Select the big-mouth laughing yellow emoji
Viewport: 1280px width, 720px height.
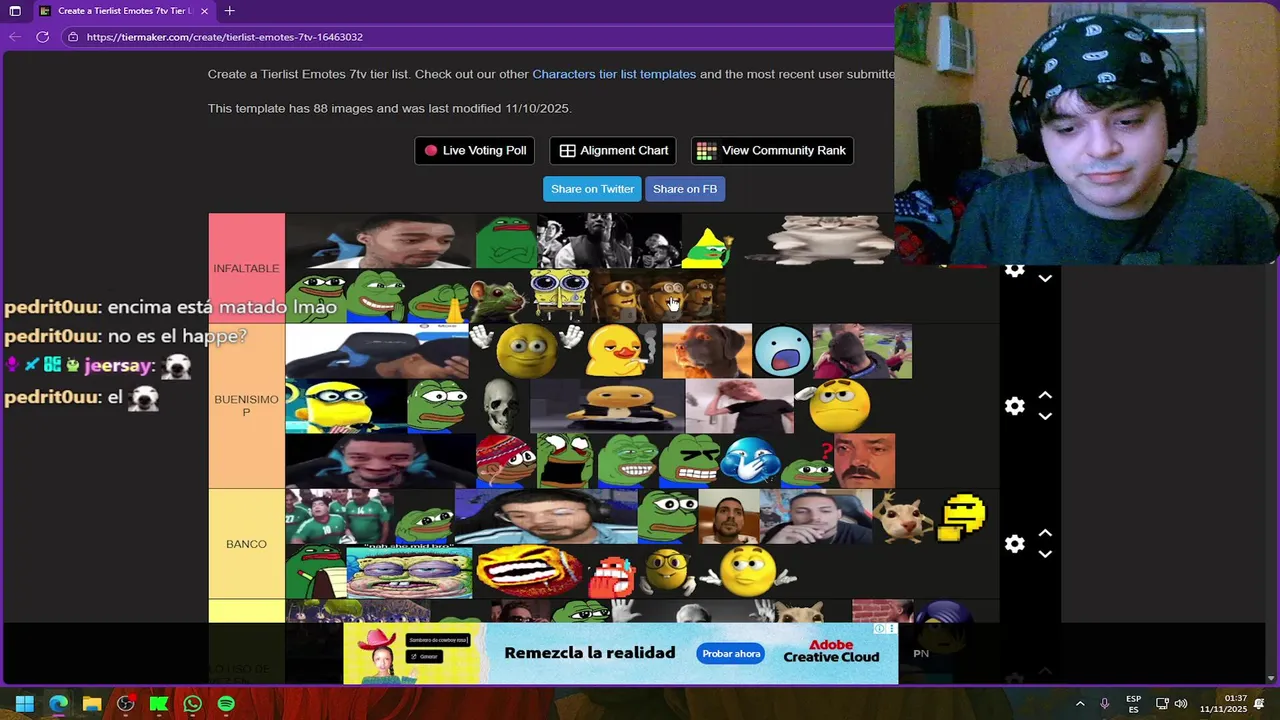(529, 571)
